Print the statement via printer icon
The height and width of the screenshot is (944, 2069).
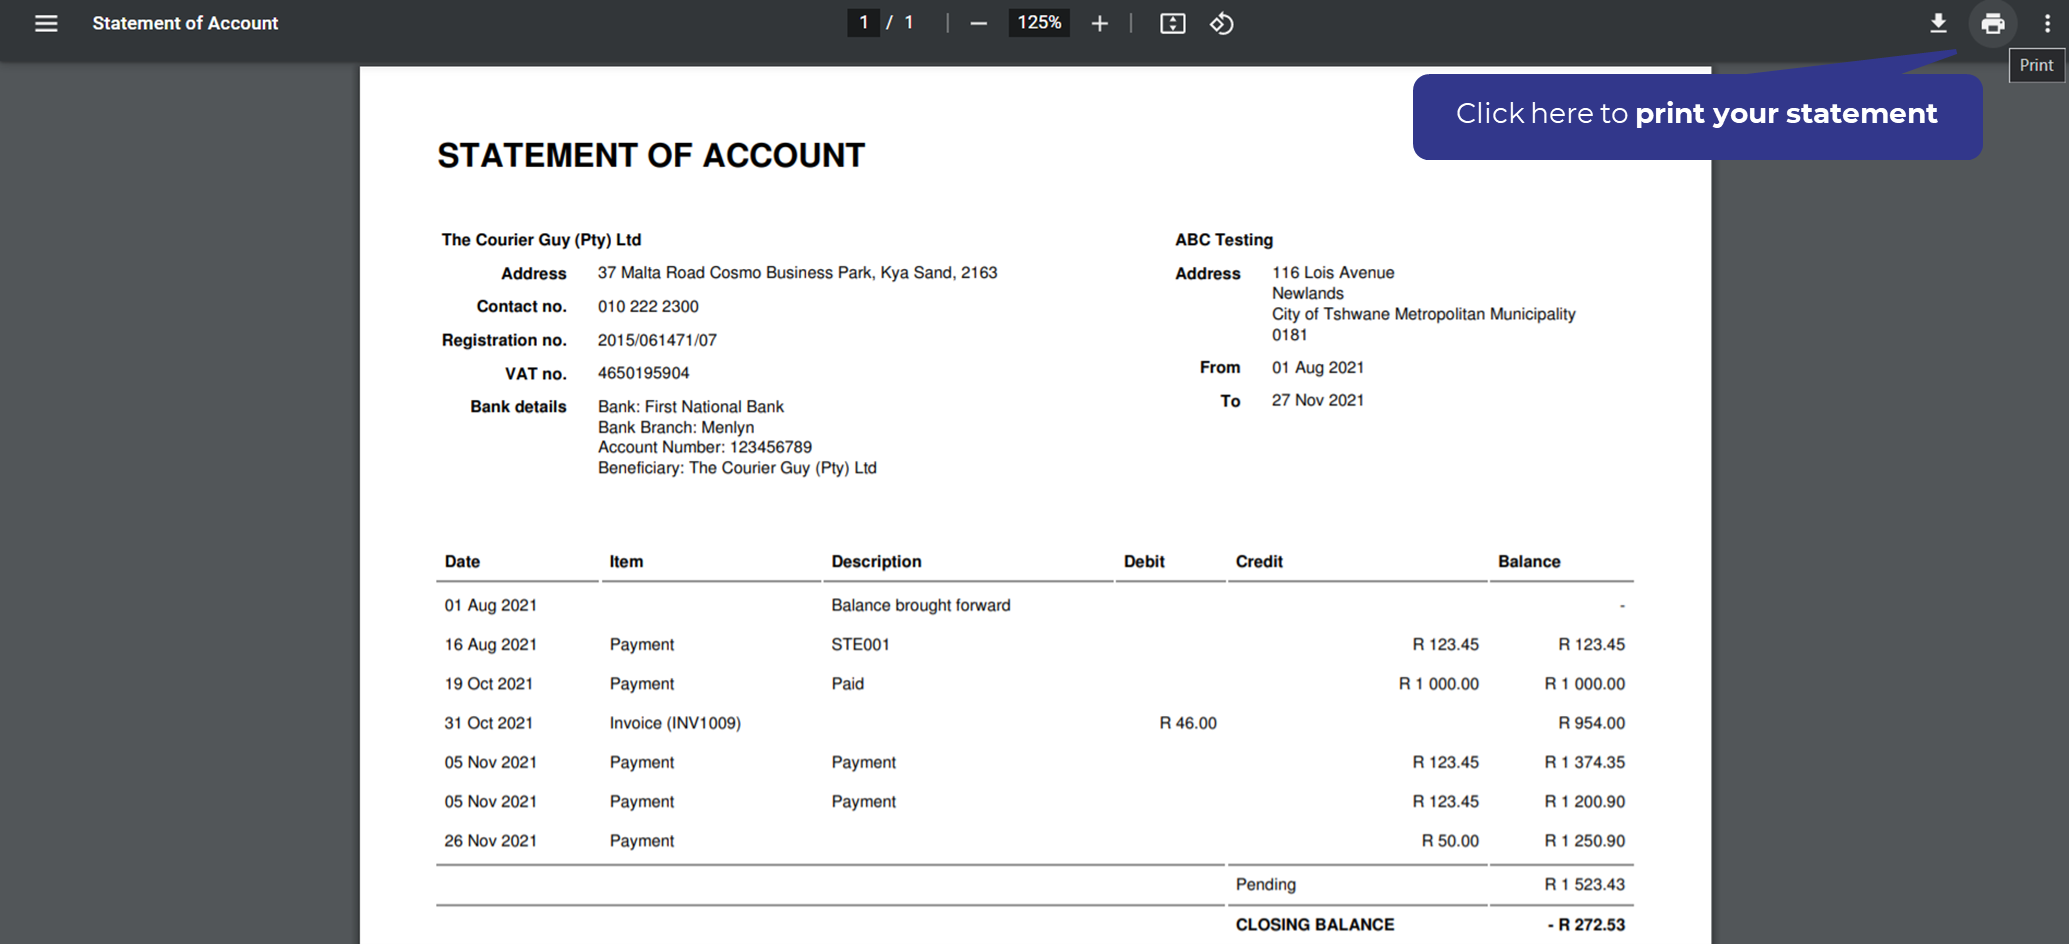click(x=1992, y=23)
